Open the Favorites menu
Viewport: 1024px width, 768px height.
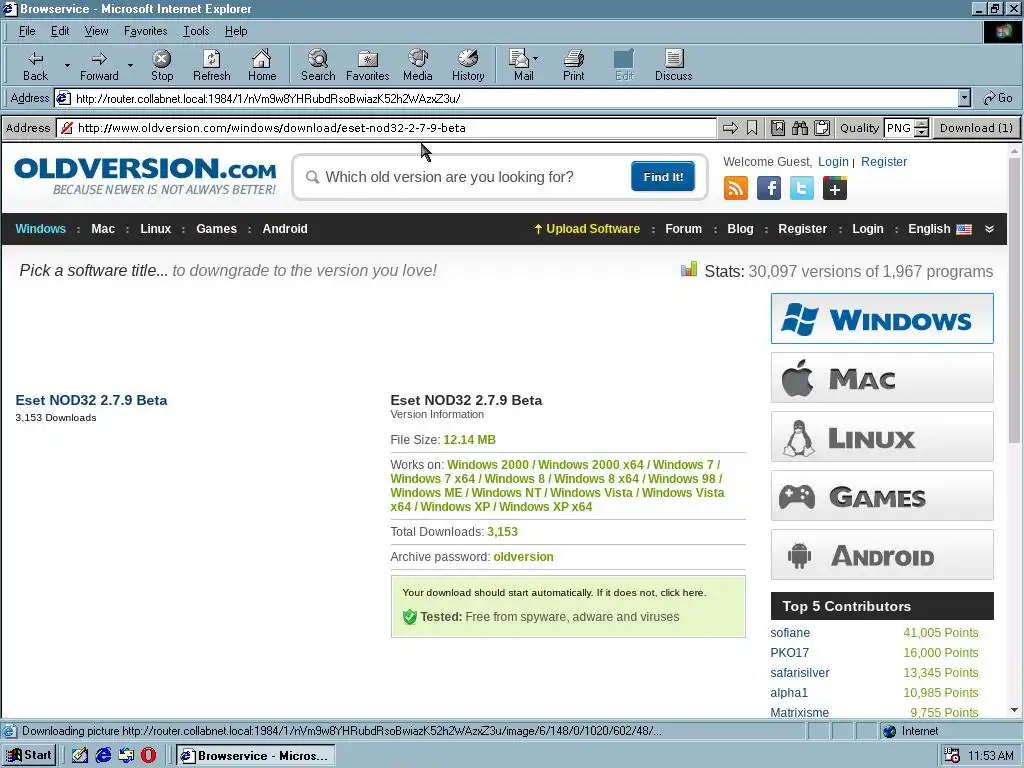click(x=146, y=31)
